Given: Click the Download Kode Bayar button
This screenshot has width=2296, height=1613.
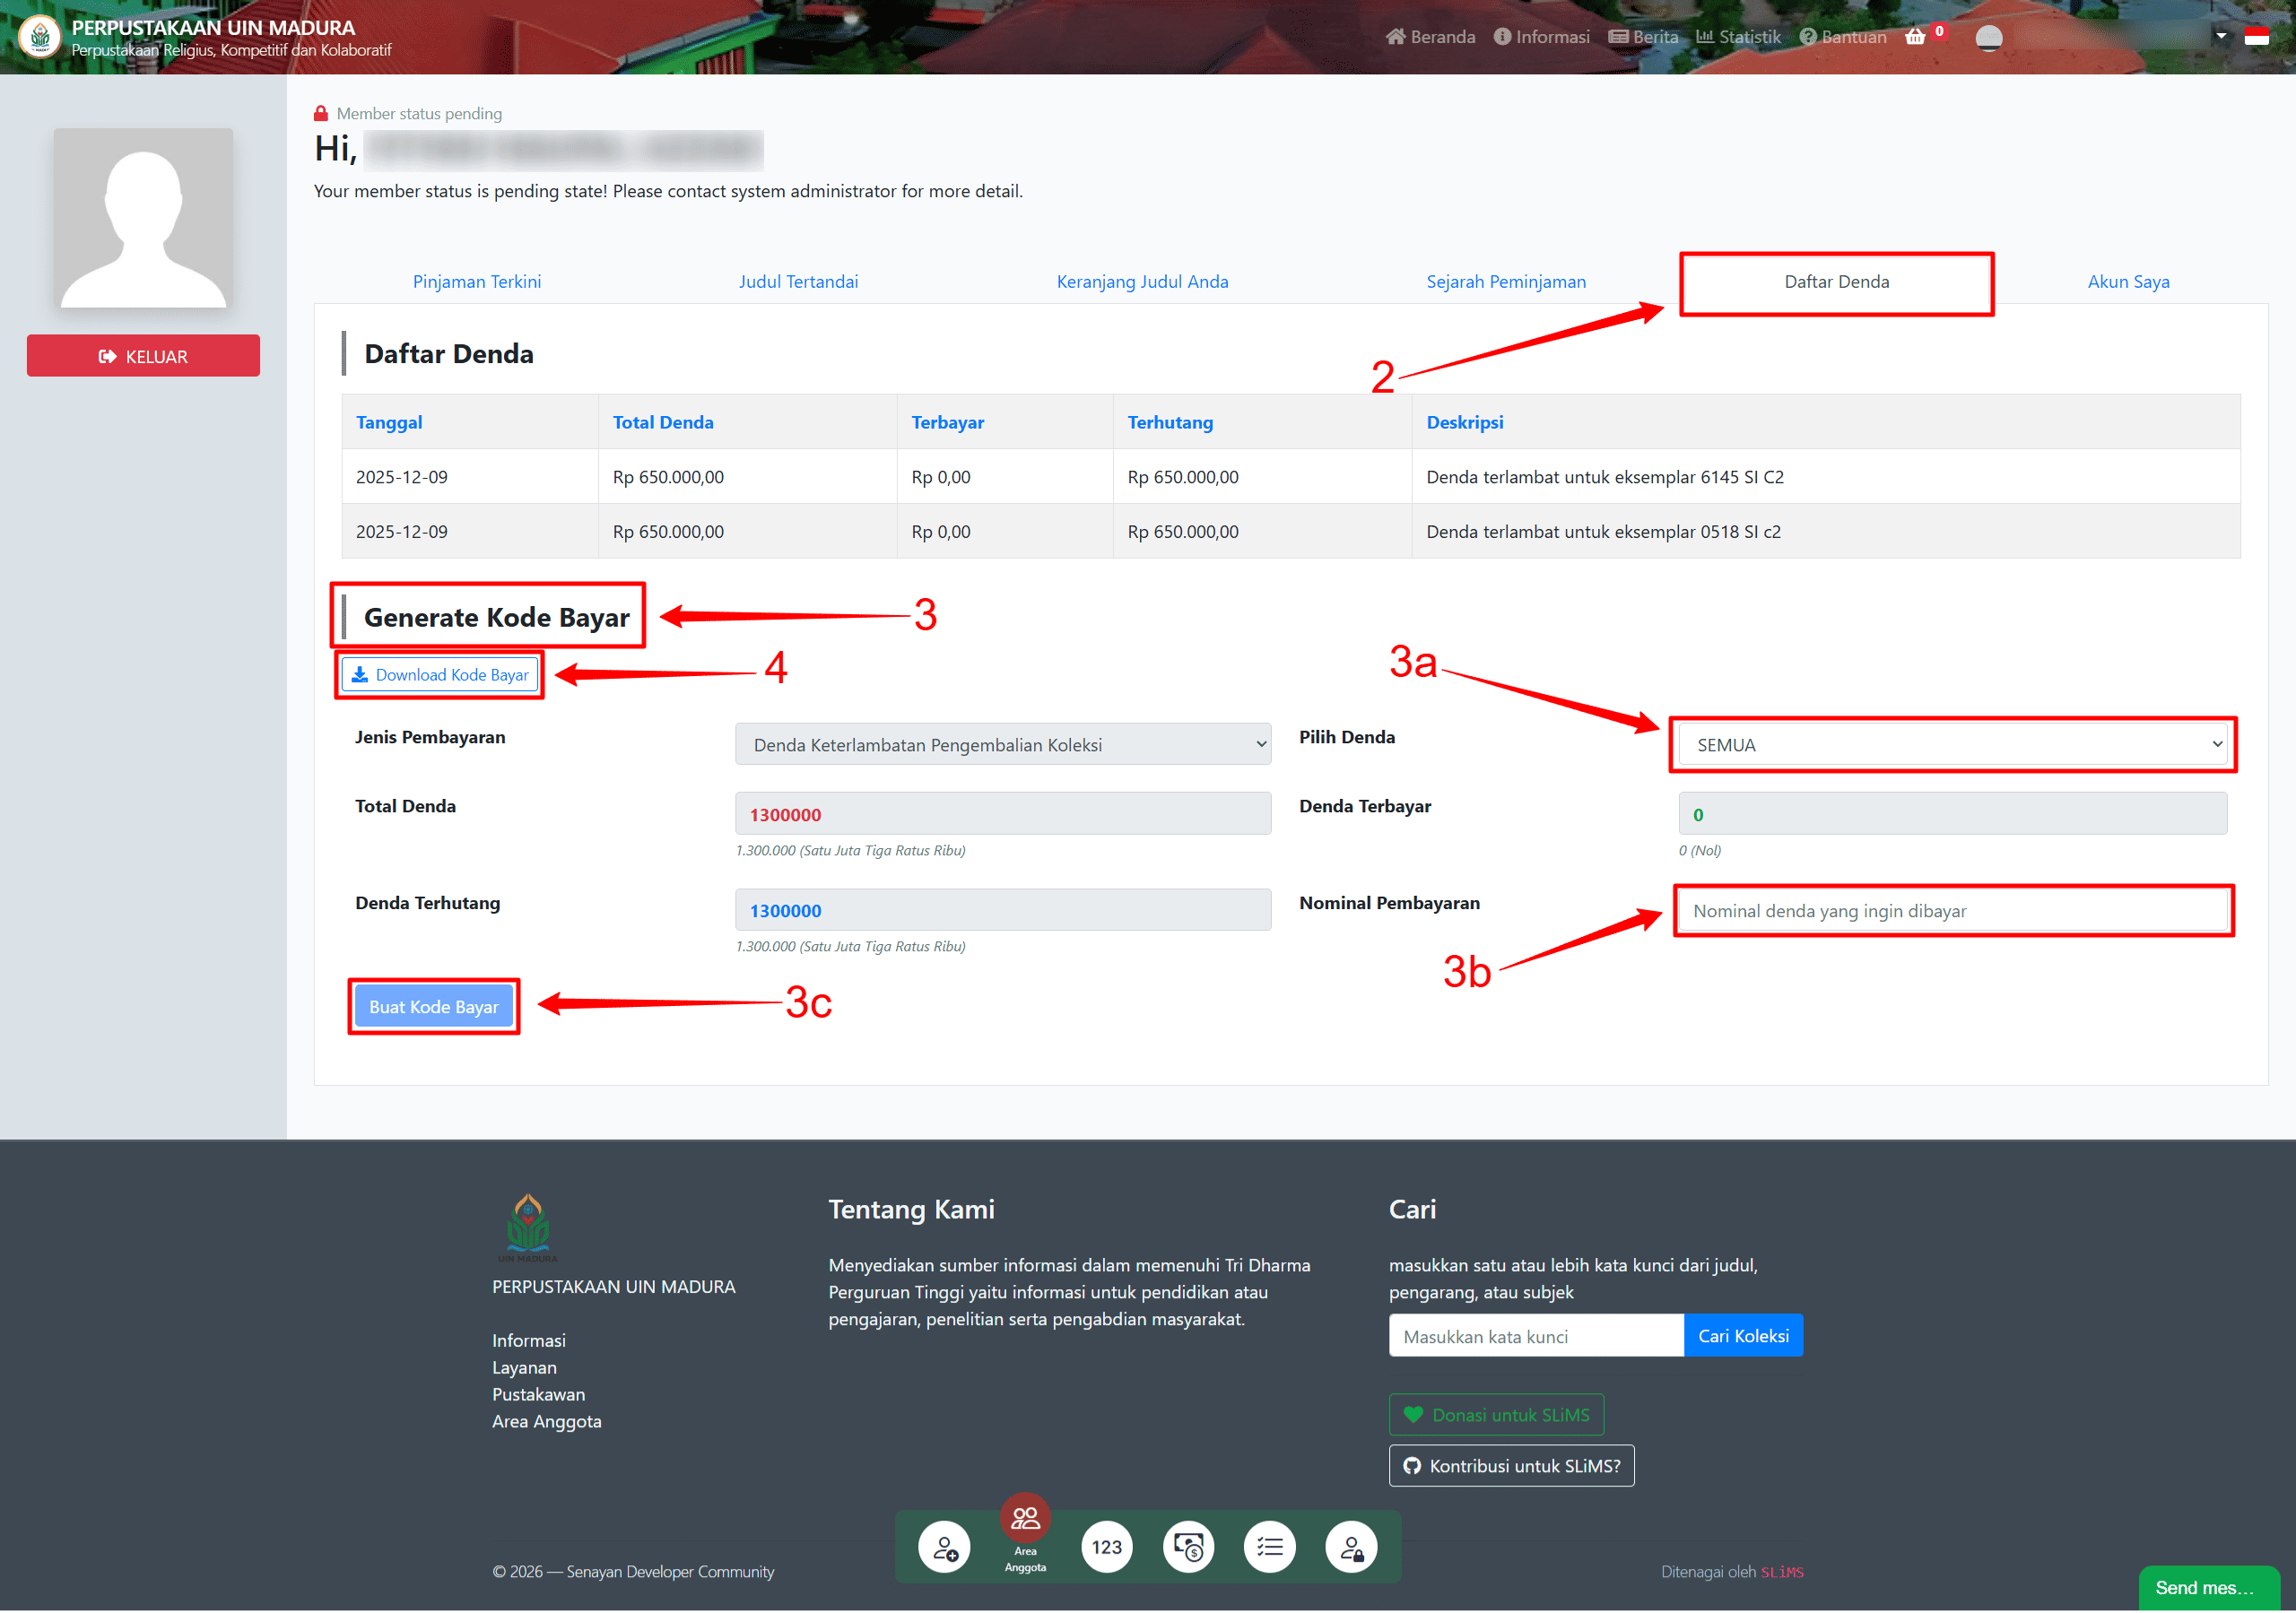Looking at the screenshot, I should click(441, 675).
